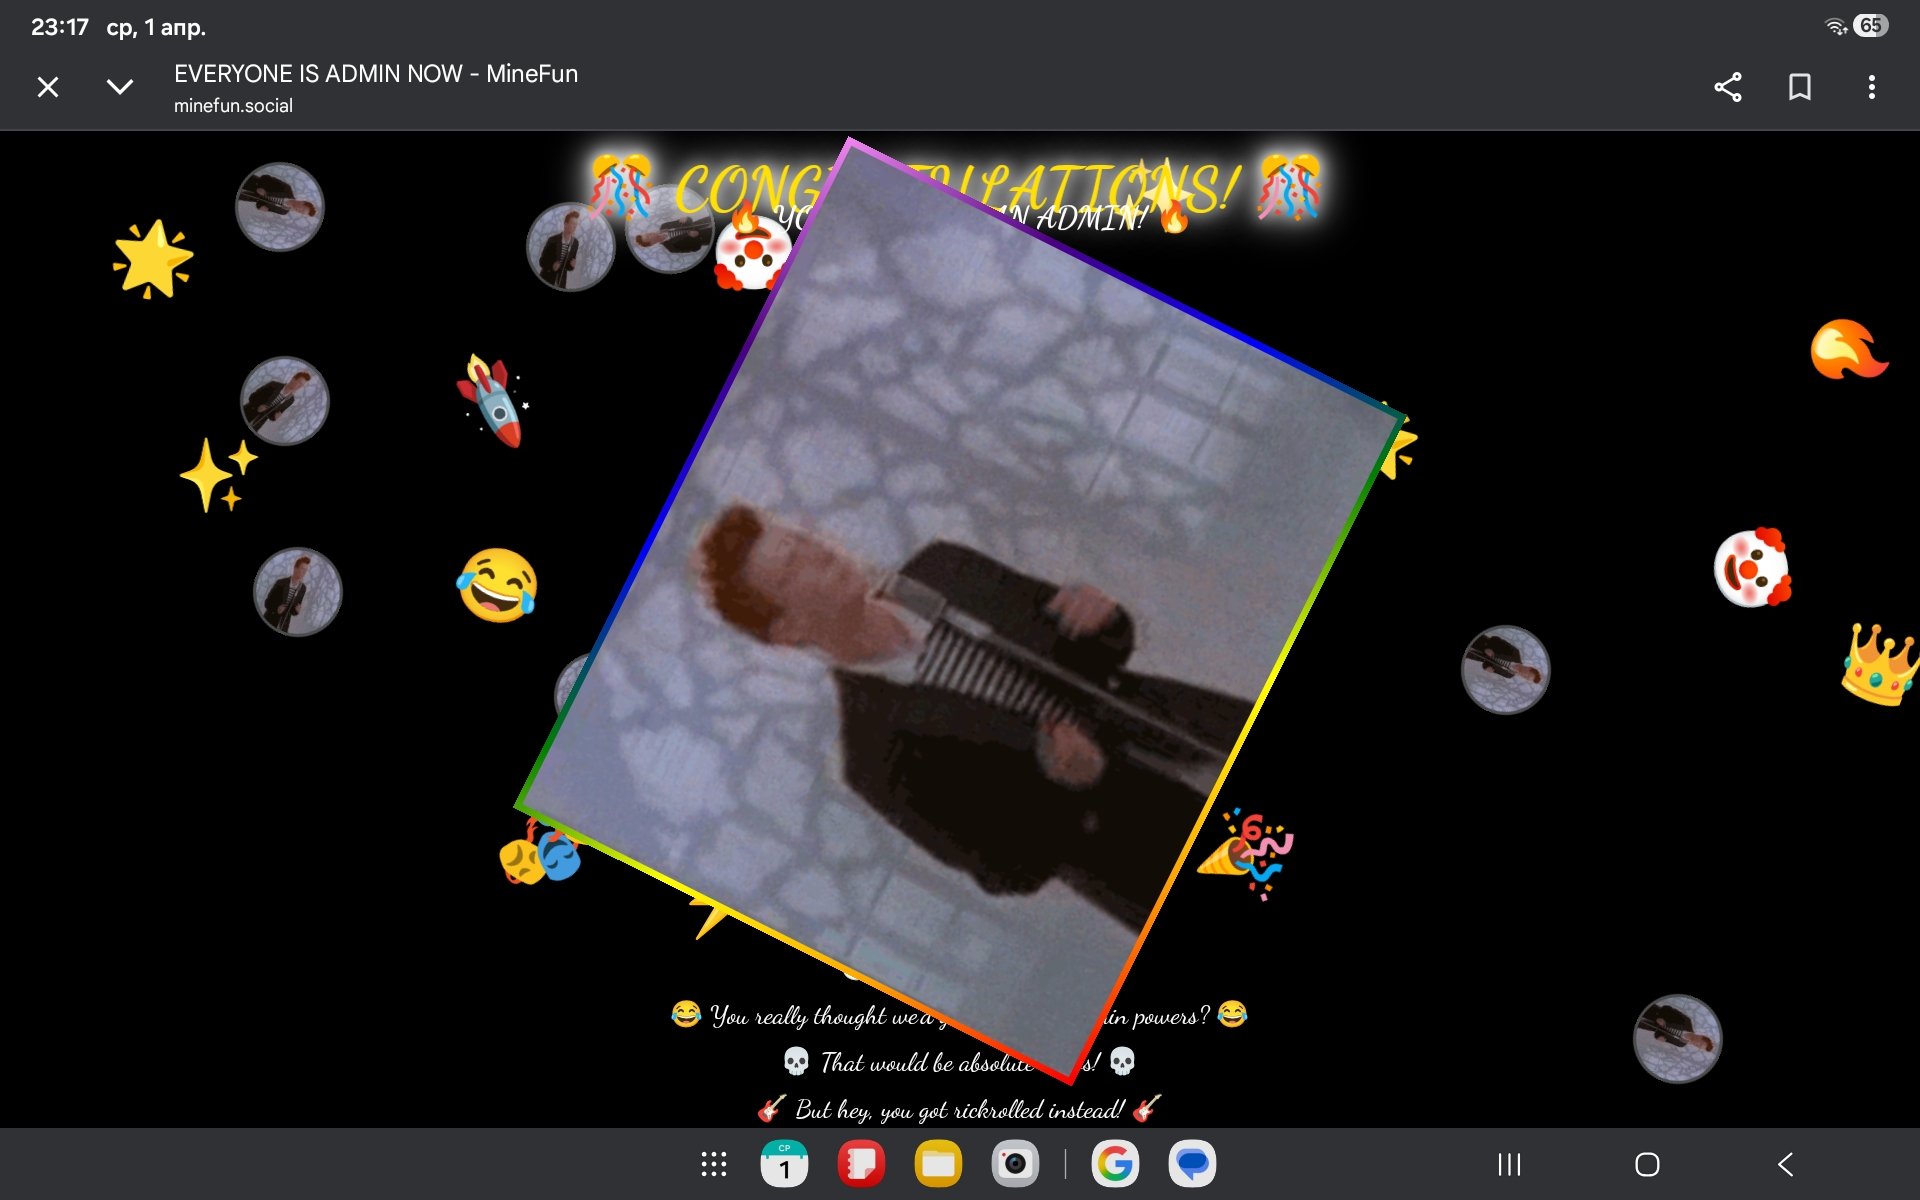Image resolution: width=1920 pixels, height=1200 pixels.
Task: Launch the Camera app
Action: pos(1015,1164)
